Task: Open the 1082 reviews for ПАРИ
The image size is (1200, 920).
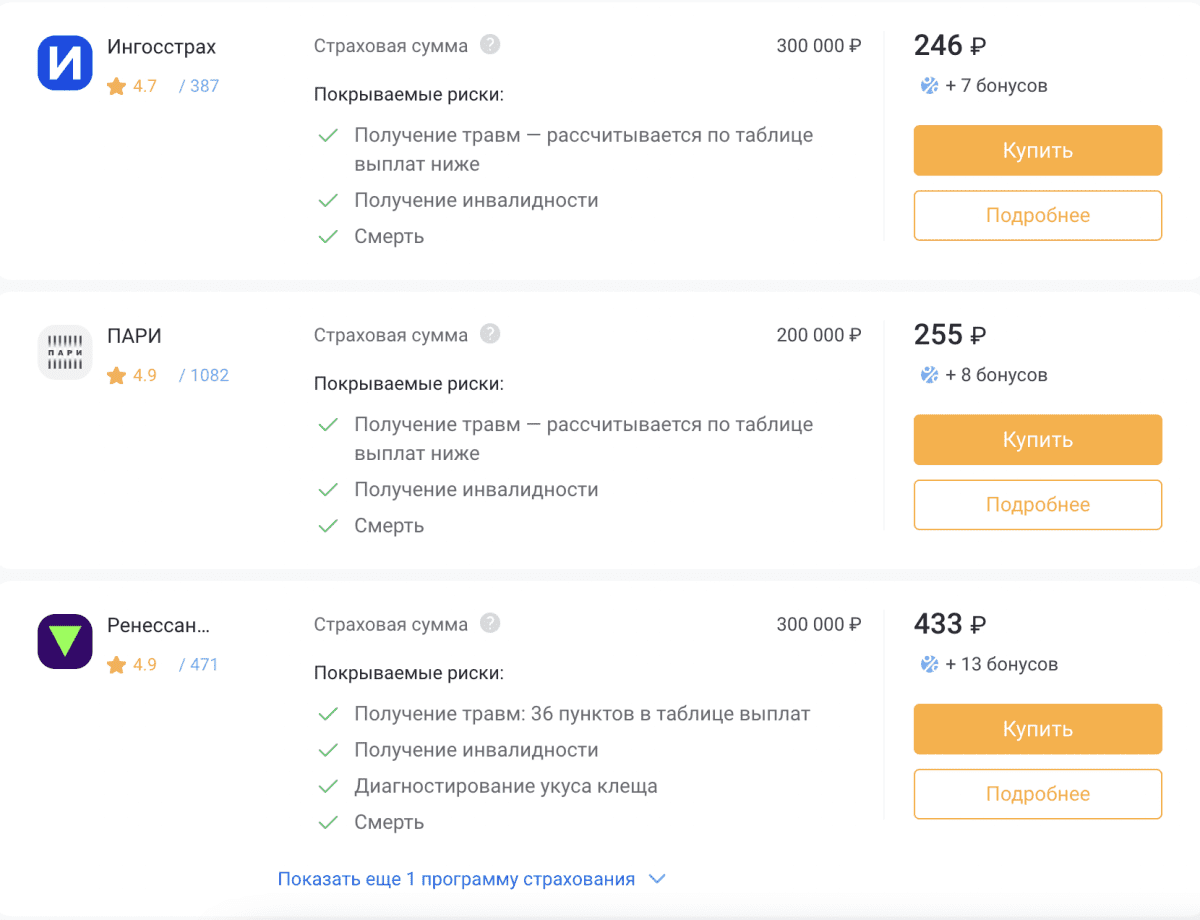Action: pos(204,376)
